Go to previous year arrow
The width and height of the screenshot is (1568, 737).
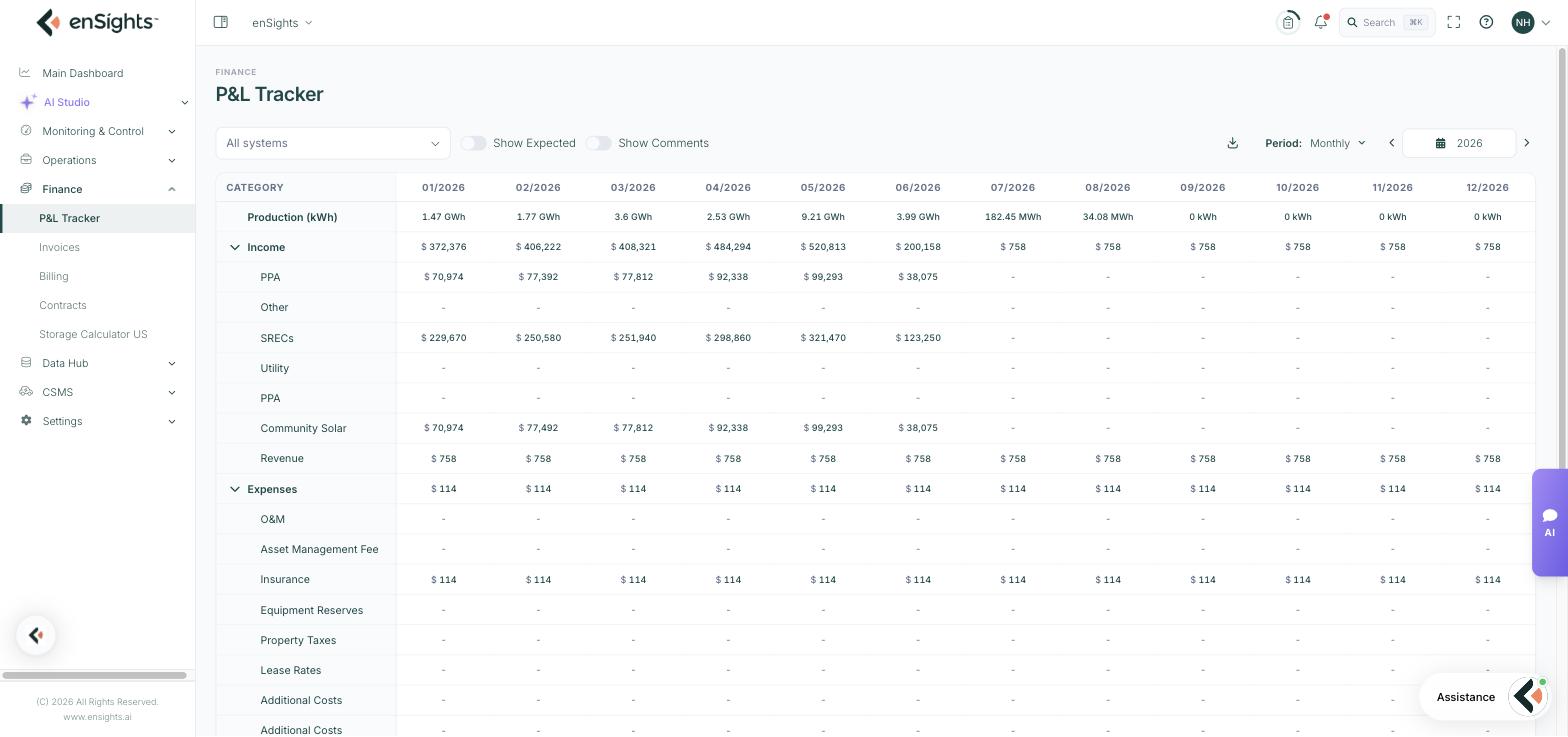click(x=1391, y=143)
